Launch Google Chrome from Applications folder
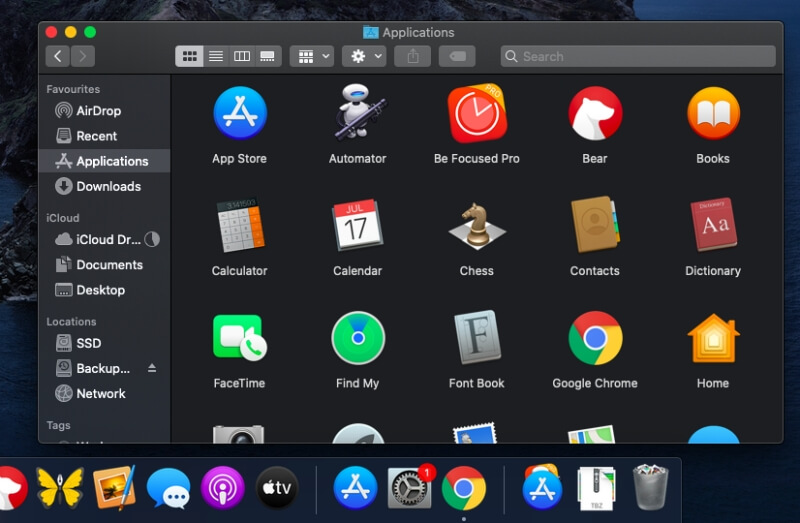Screen dimensions: 800x523 click(x=594, y=338)
